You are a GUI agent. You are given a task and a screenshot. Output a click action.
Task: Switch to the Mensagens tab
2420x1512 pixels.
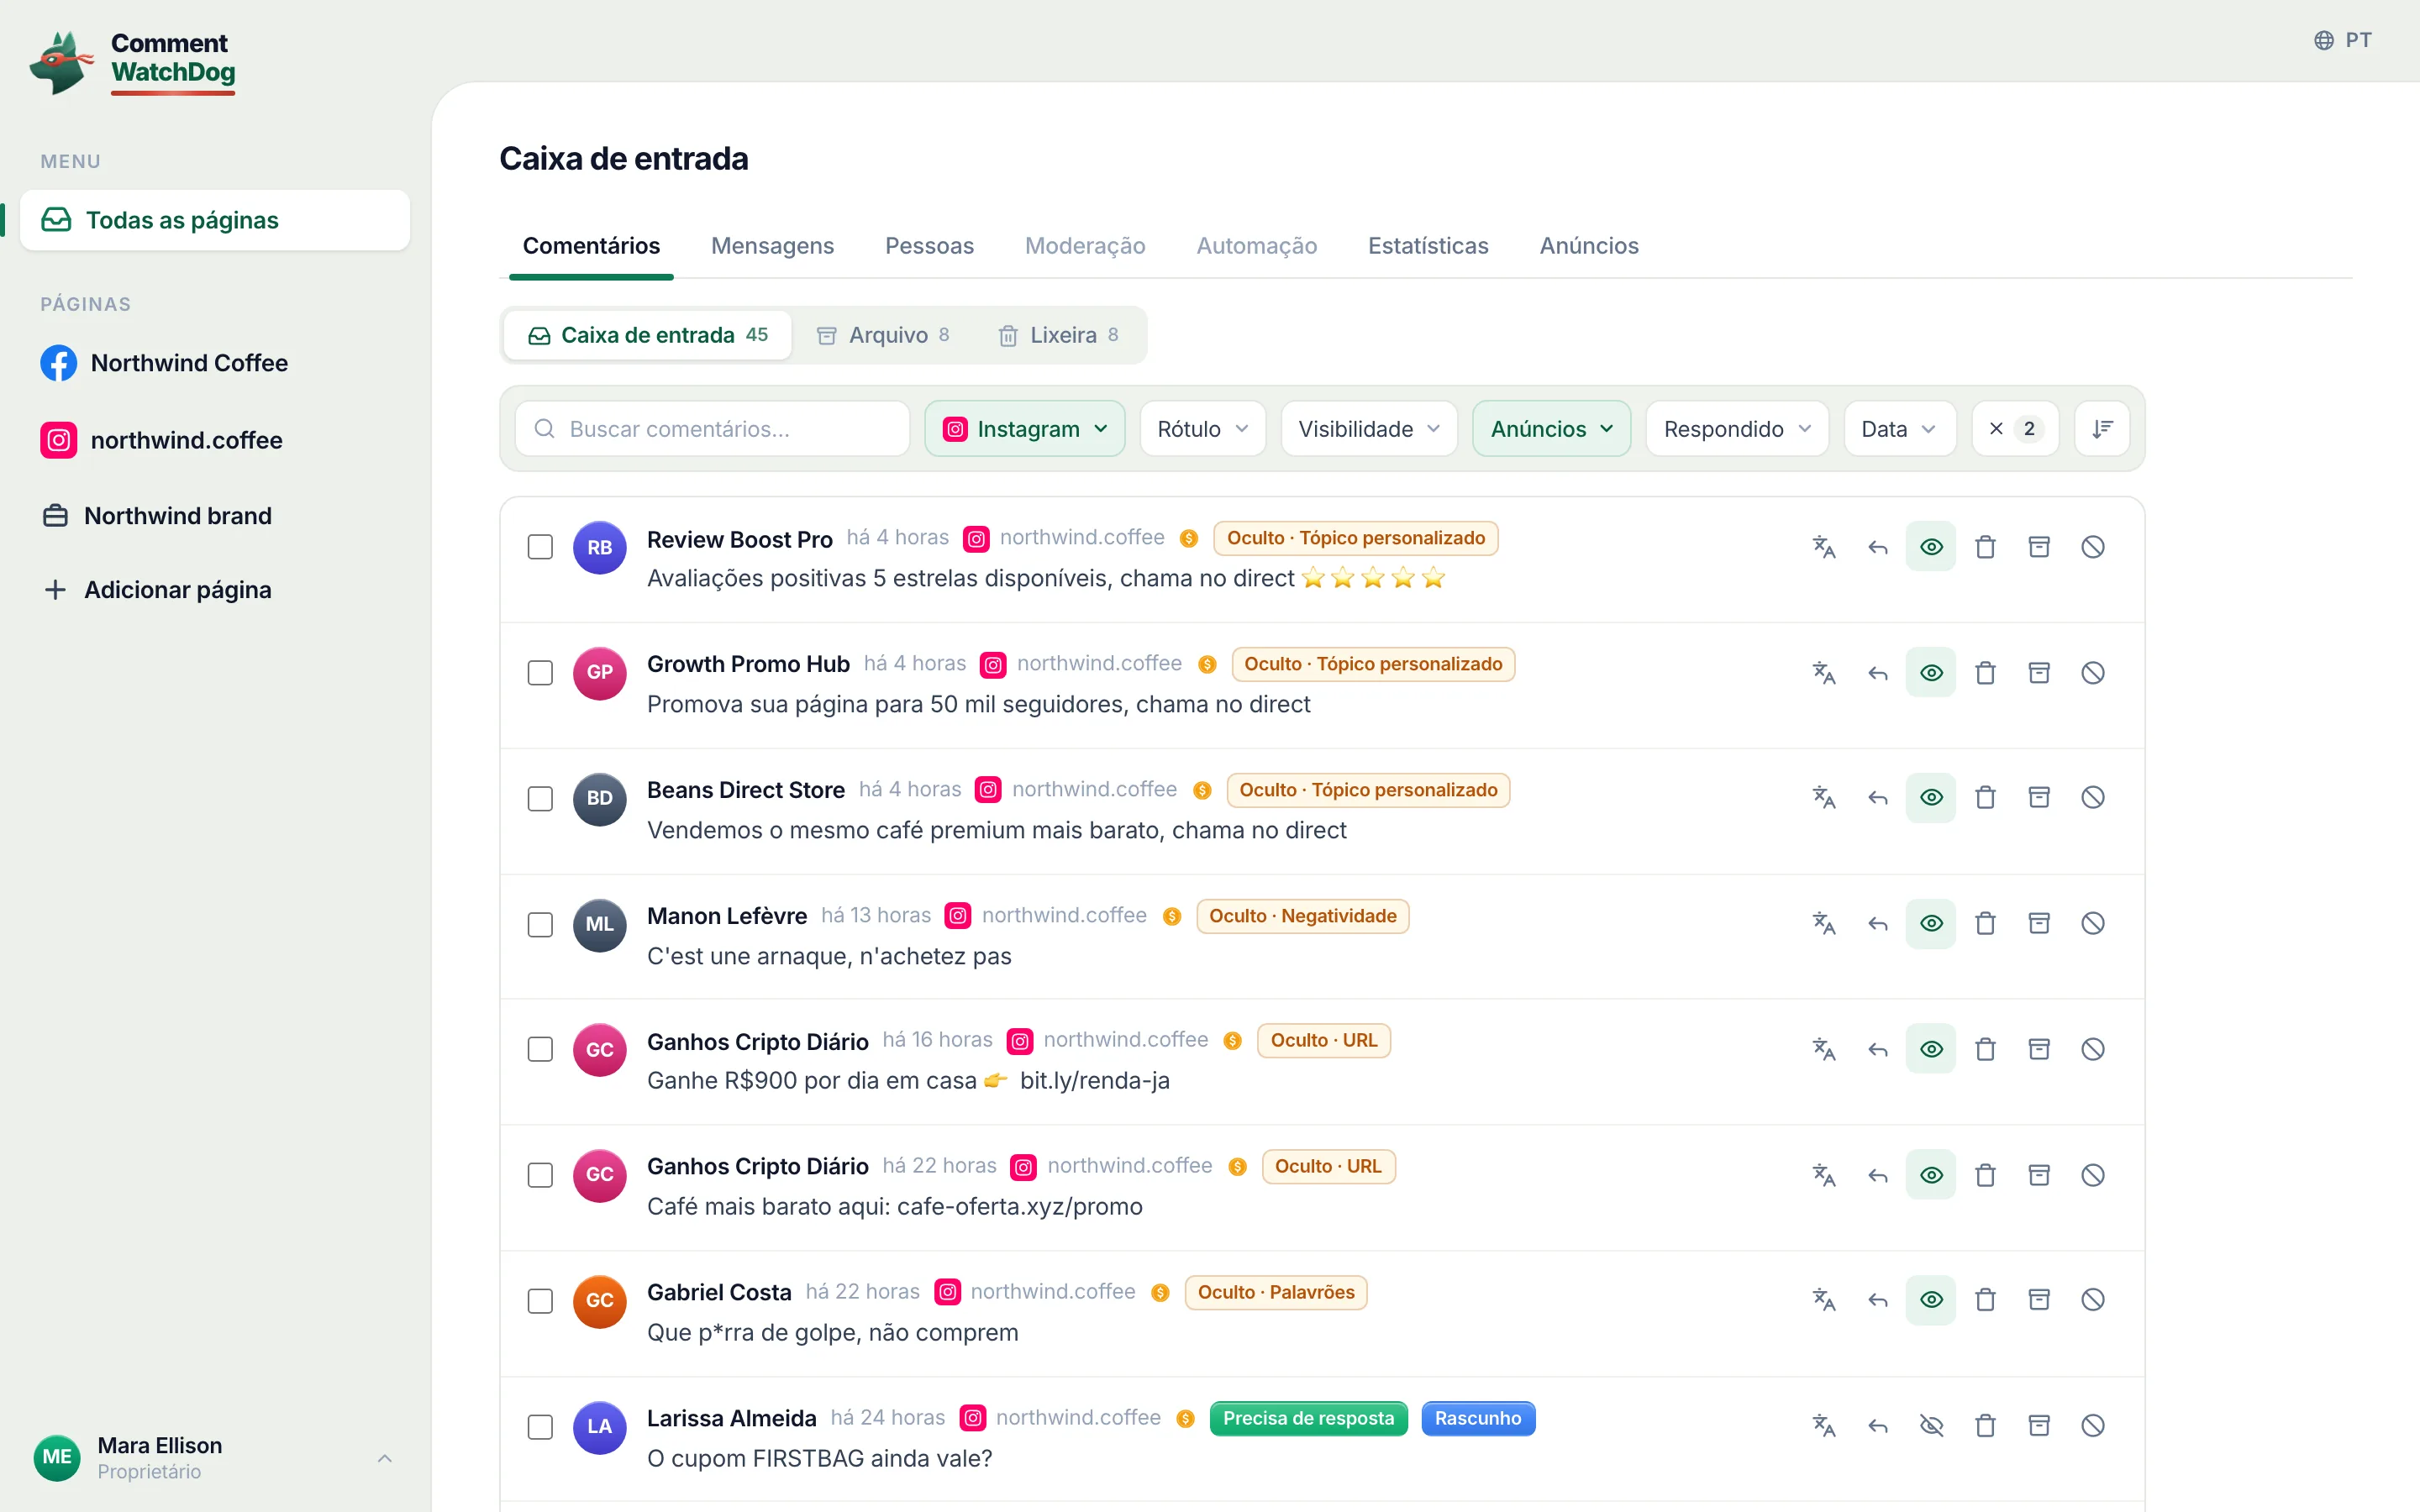[772, 246]
